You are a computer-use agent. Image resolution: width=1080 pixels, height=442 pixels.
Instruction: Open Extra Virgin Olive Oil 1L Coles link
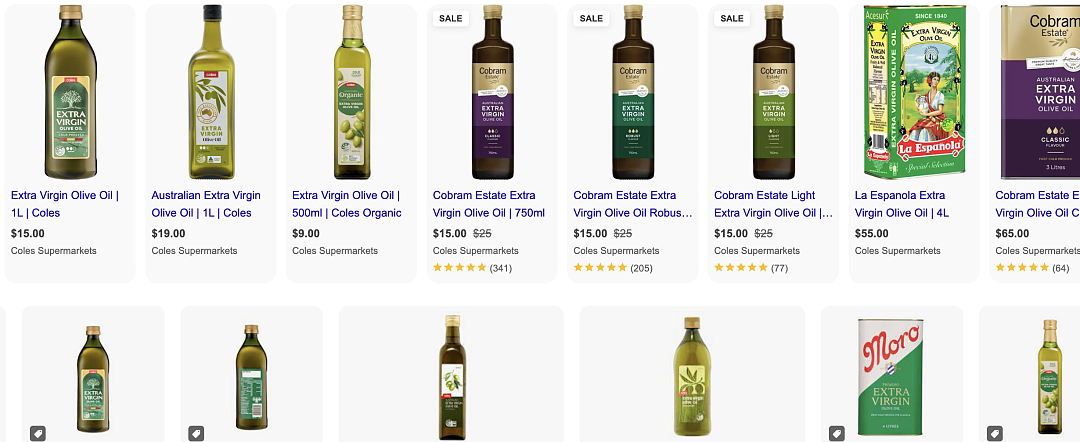(x=65, y=204)
